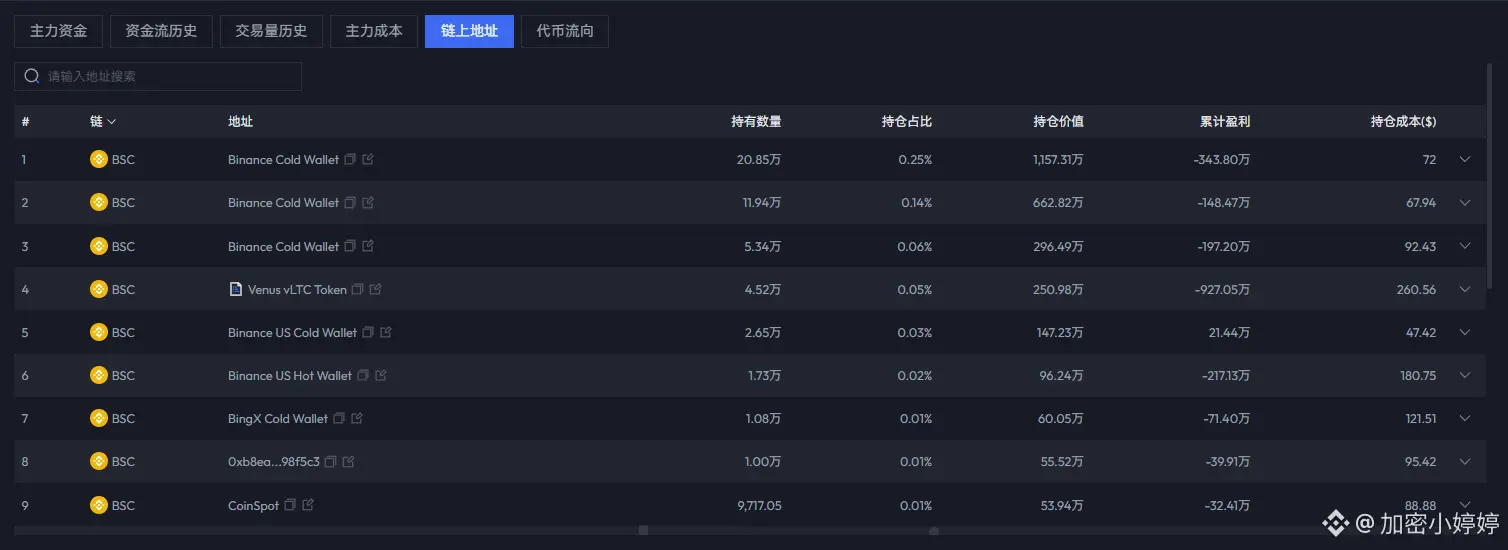
Task: Click the Venus vLTC contract document icon
Action: pyautogui.click(x=236, y=290)
